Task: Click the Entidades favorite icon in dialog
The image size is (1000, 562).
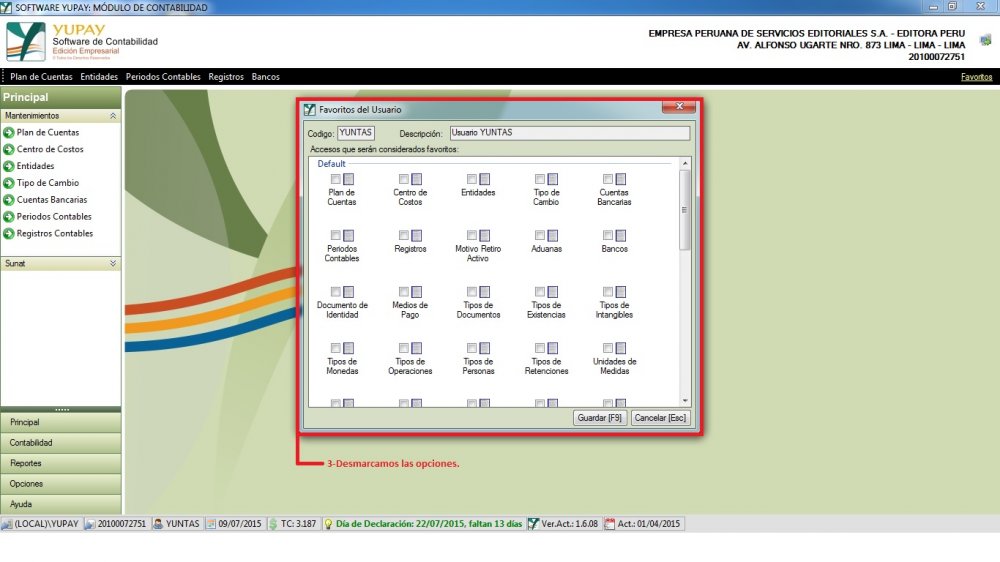Action: point(485,179)
